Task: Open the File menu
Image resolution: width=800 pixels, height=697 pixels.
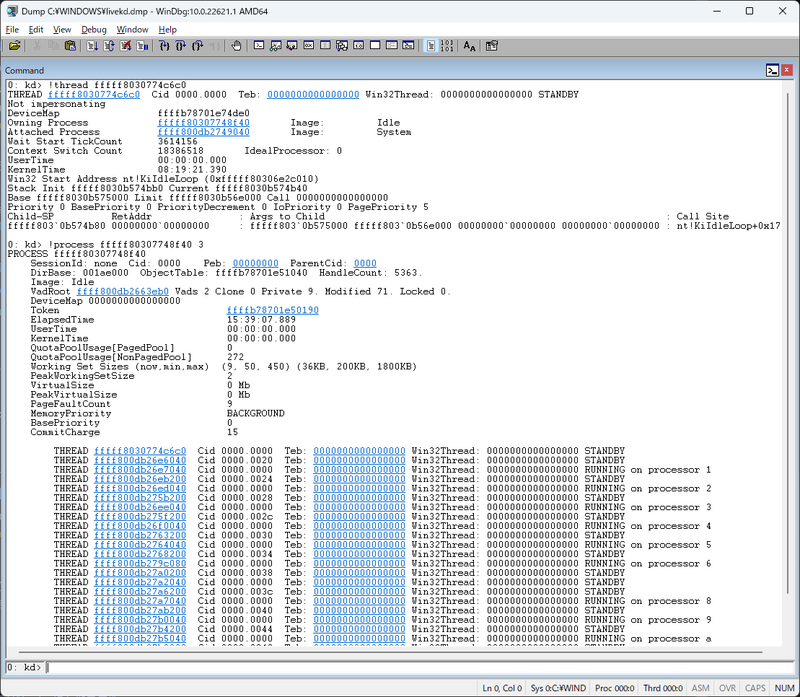Action: tap(12, 30)
